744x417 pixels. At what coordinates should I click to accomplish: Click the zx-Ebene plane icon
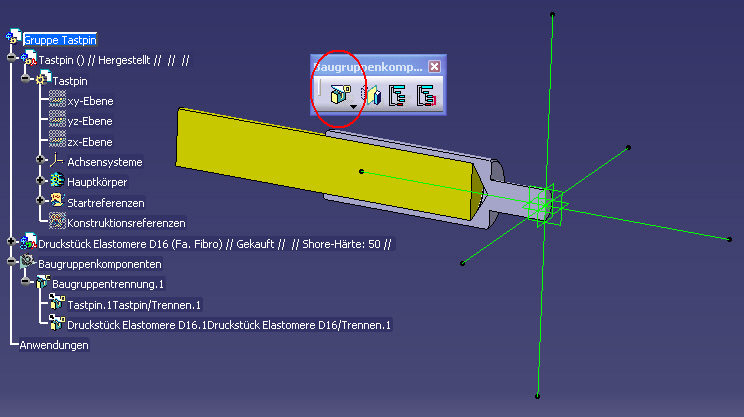tap(57, 139)
